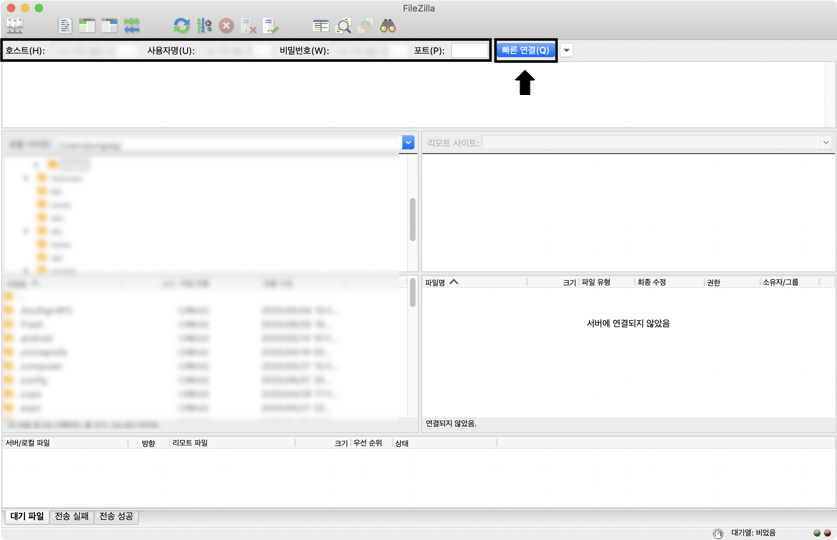The image size is (837, 540).
Task: Sort remote files by 크기 column
Action: coord(552,282)
